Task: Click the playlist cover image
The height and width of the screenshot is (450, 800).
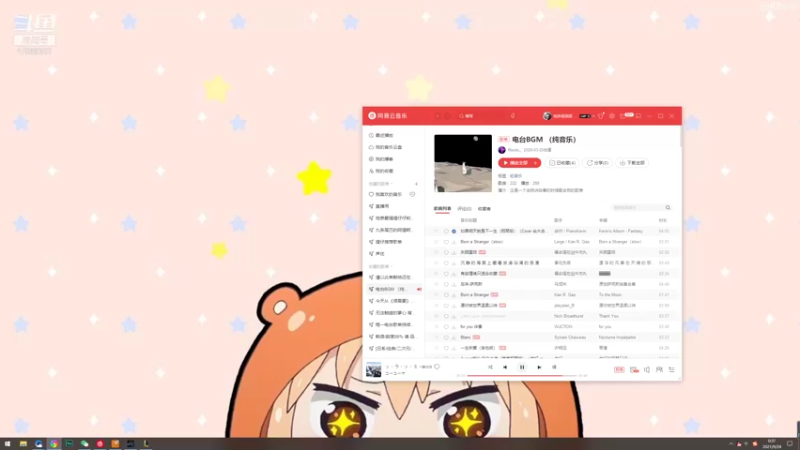Action: pos(463,163)
